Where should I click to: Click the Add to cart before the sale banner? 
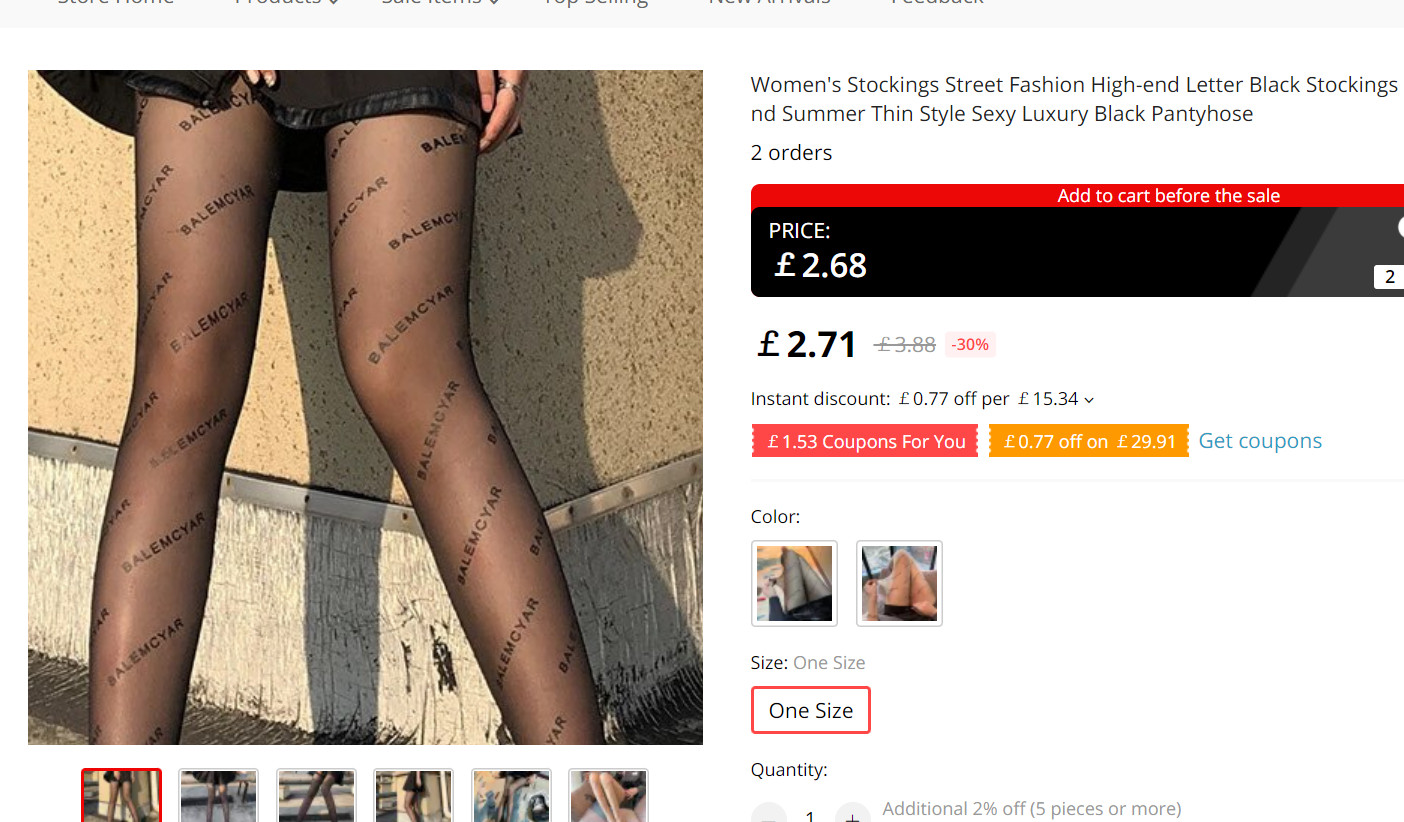(1168, 196)
